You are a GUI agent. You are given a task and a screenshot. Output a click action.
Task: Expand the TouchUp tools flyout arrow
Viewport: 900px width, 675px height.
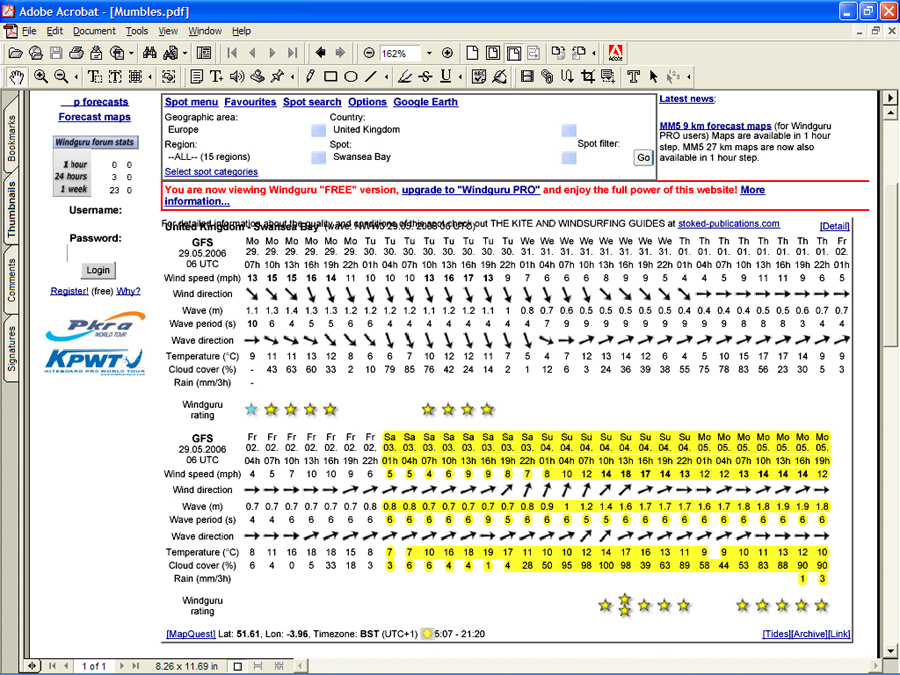688,76
